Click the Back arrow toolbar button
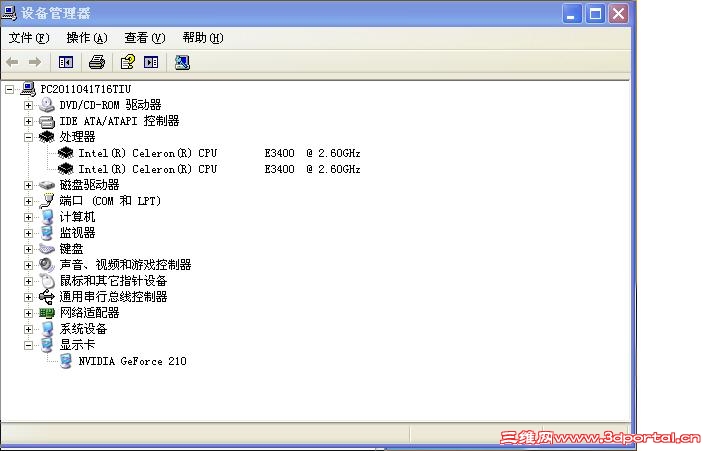The height and width of the screenshot is (451, 720). 12,62
